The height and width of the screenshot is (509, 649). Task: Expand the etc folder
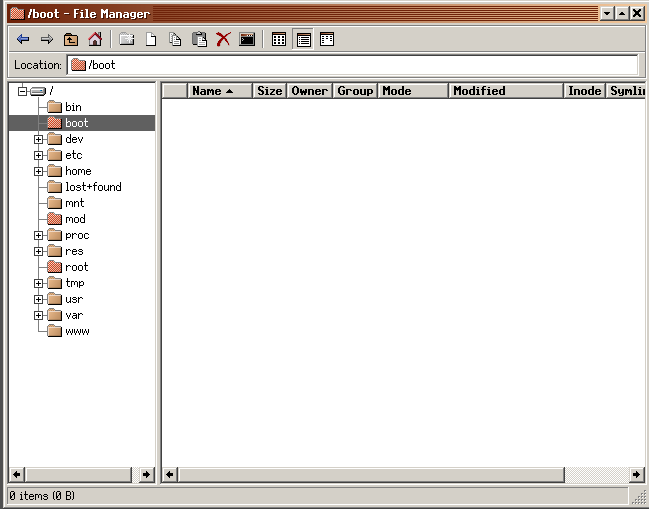[x=38, y=156]
